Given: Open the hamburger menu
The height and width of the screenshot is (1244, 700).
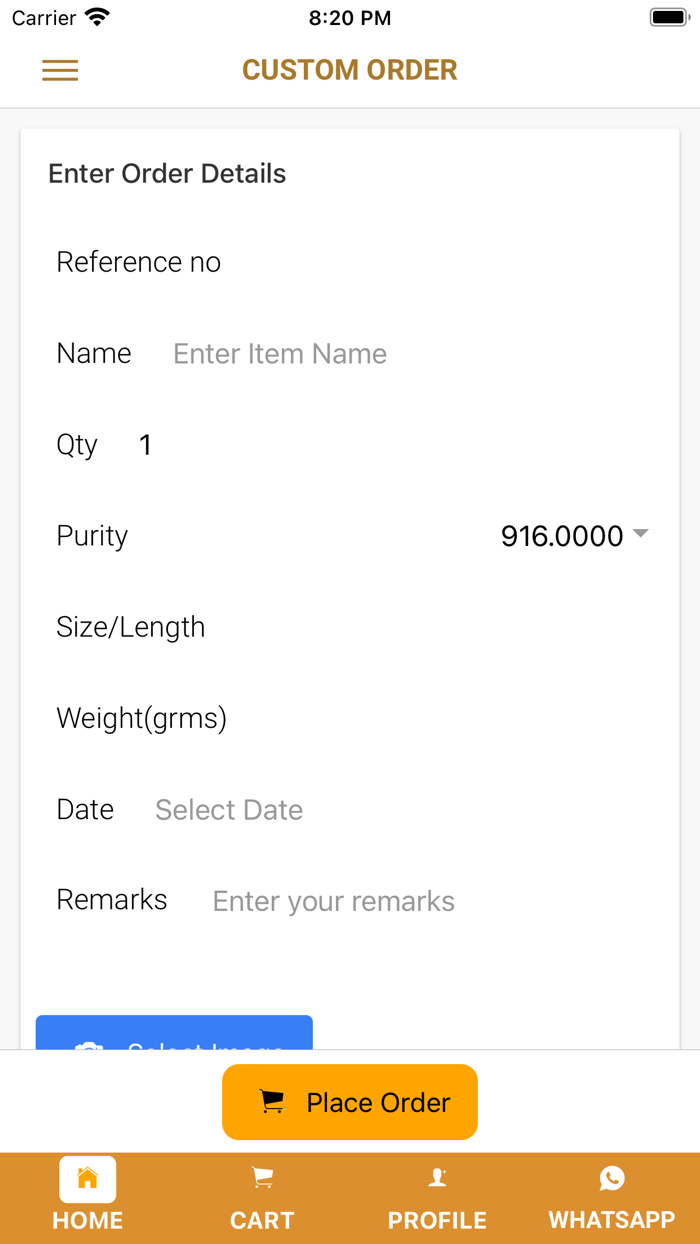Looking at the screenshot, I should (60, 70).
